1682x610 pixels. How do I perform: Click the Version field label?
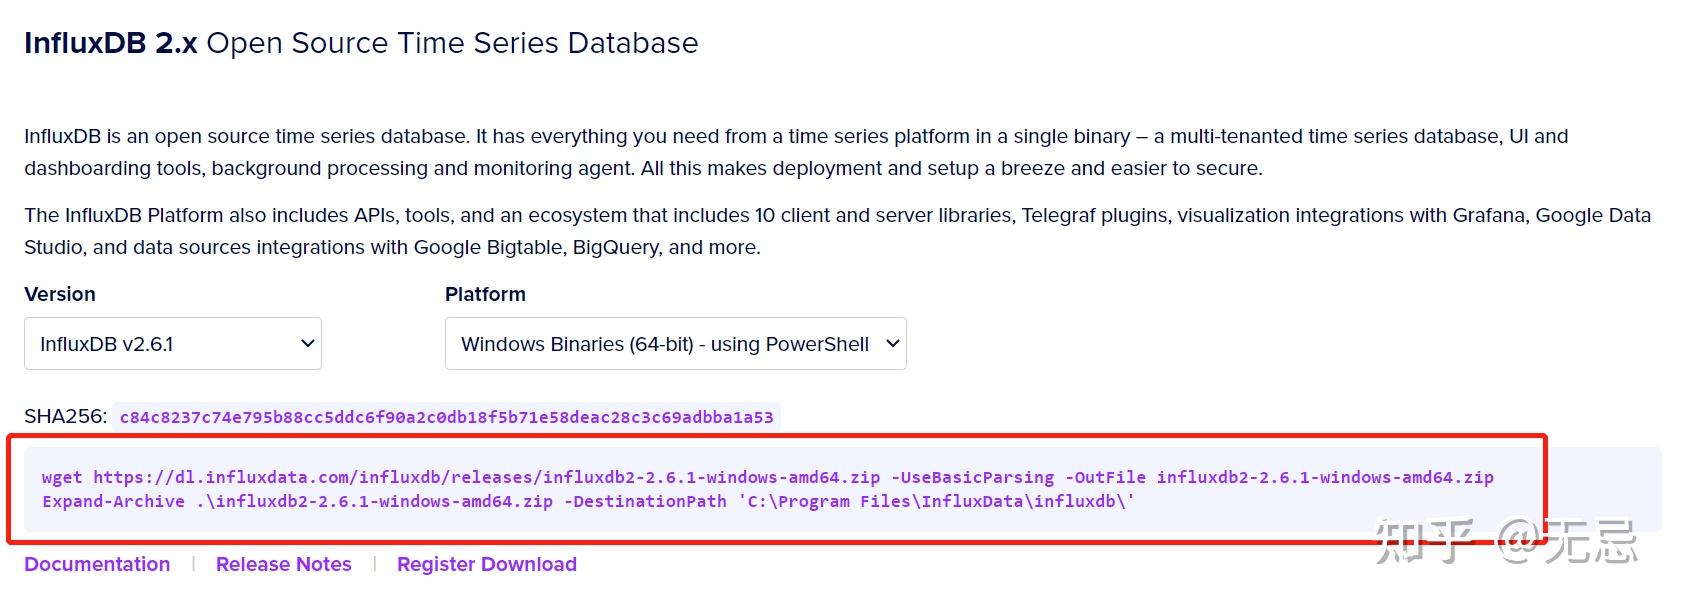pos(60,294)
